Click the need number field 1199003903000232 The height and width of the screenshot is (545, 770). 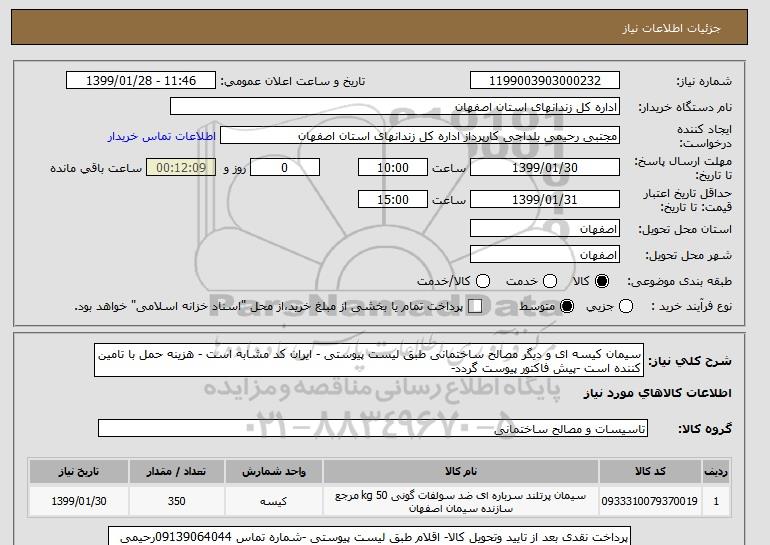coord(545,81)
